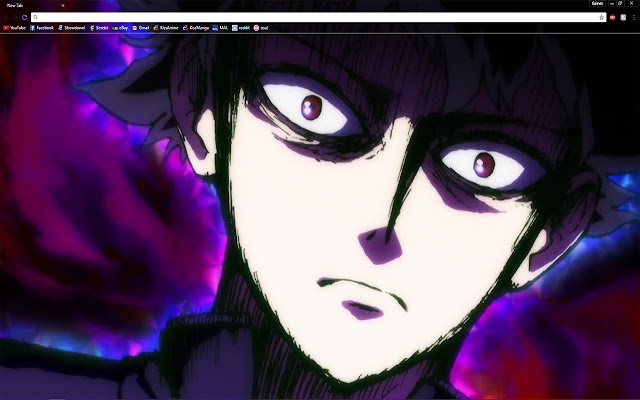
Task: Open the gray extension icon beside Adblock
Action: 623,18
